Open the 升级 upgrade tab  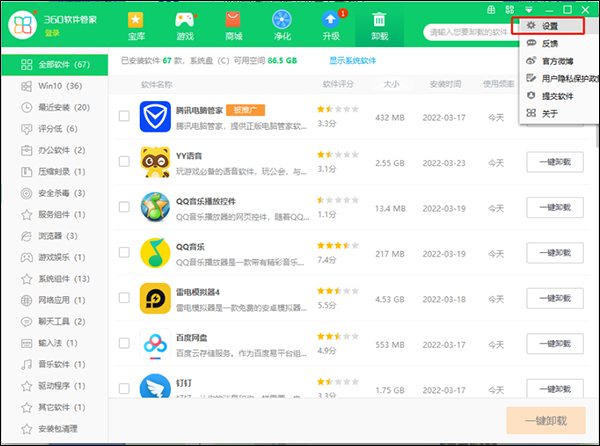pyautogui.click(x=331, y=26)
